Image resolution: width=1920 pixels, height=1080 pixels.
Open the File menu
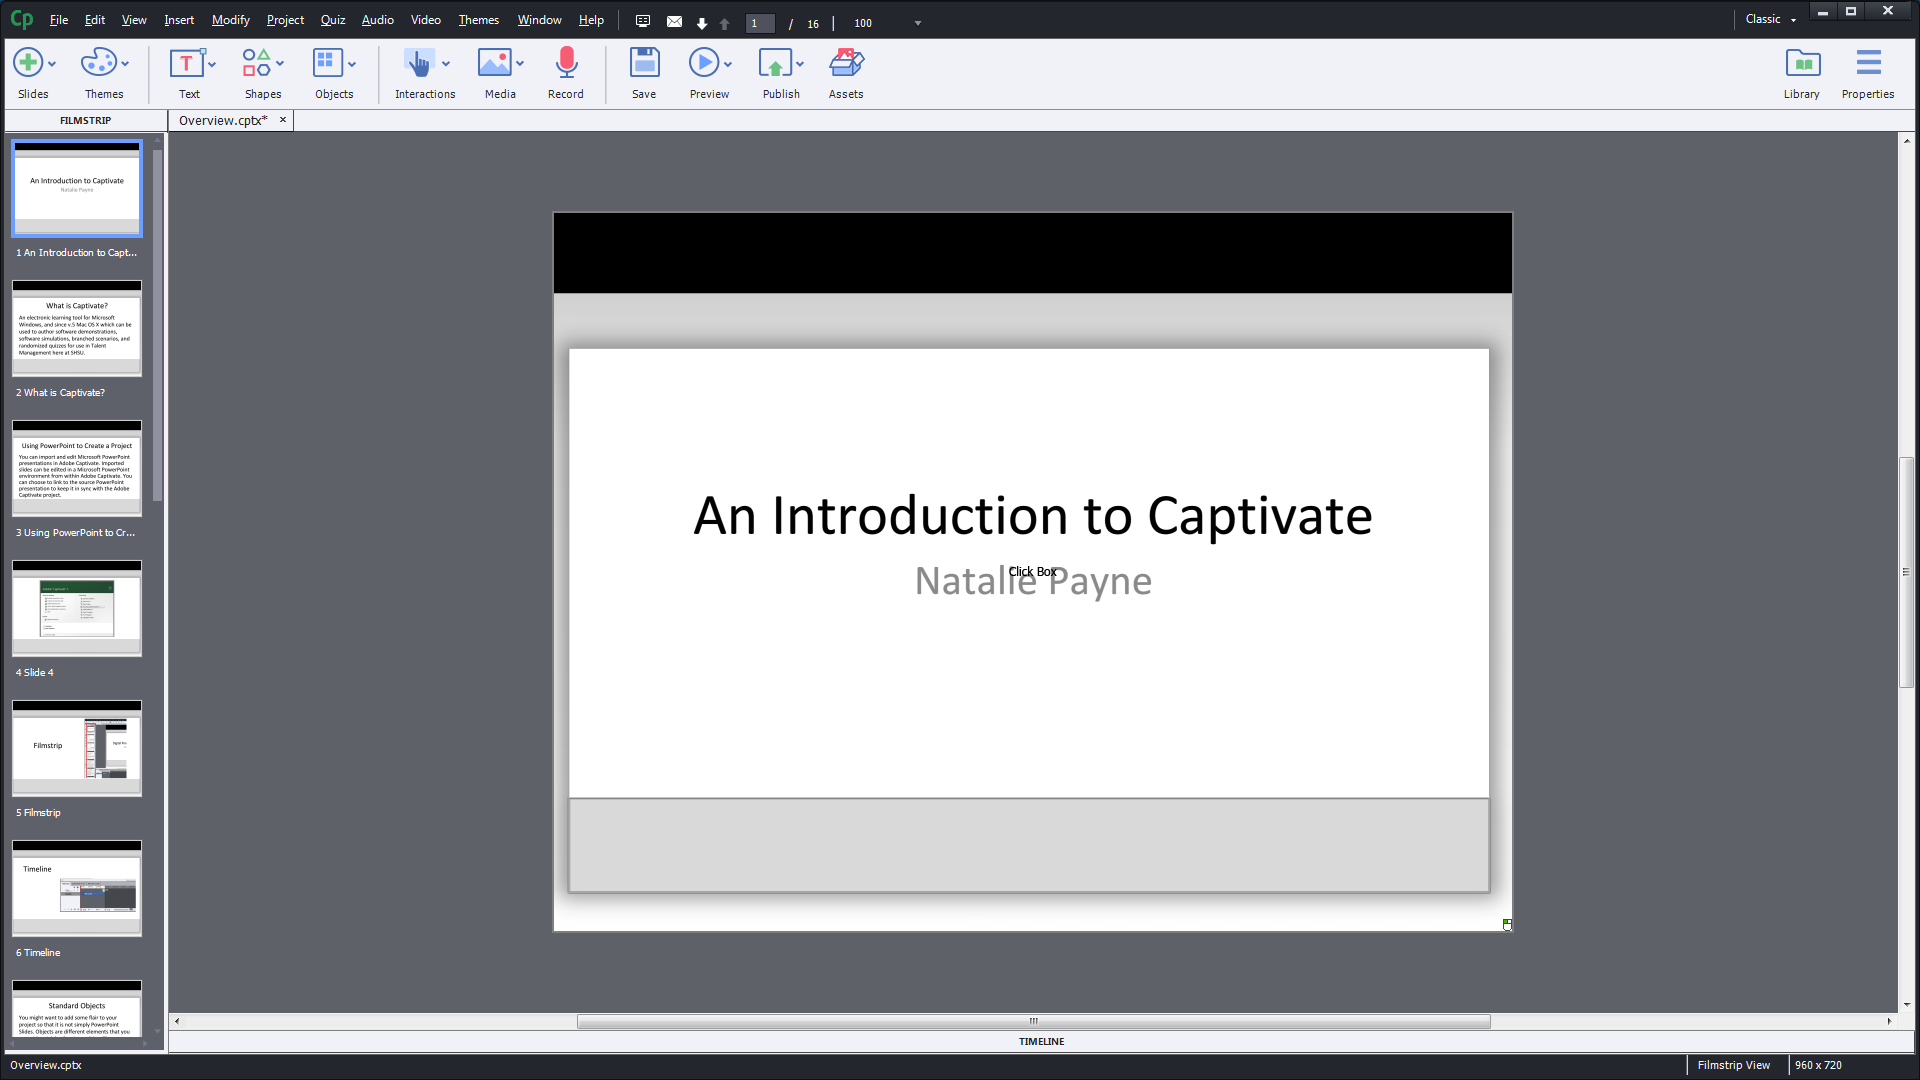coord(59,20)
